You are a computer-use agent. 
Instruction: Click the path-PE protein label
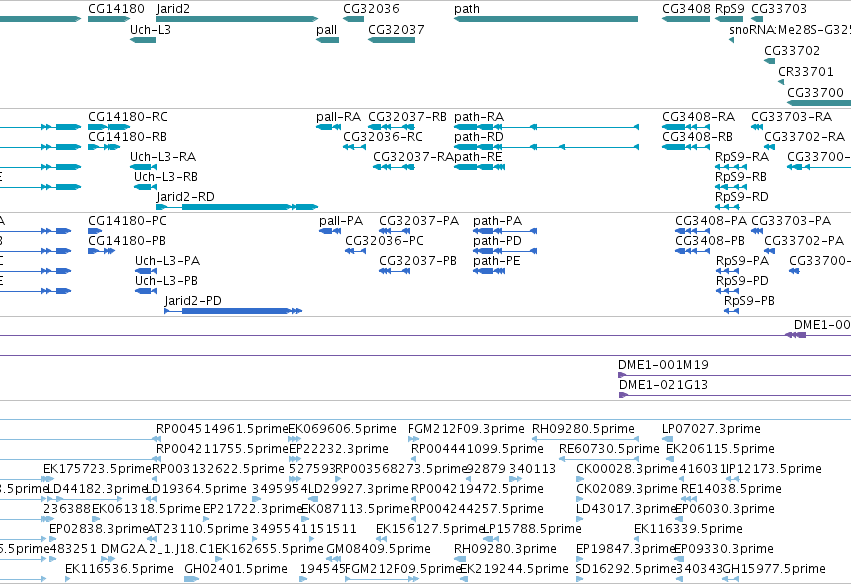[x=497, y=261]
